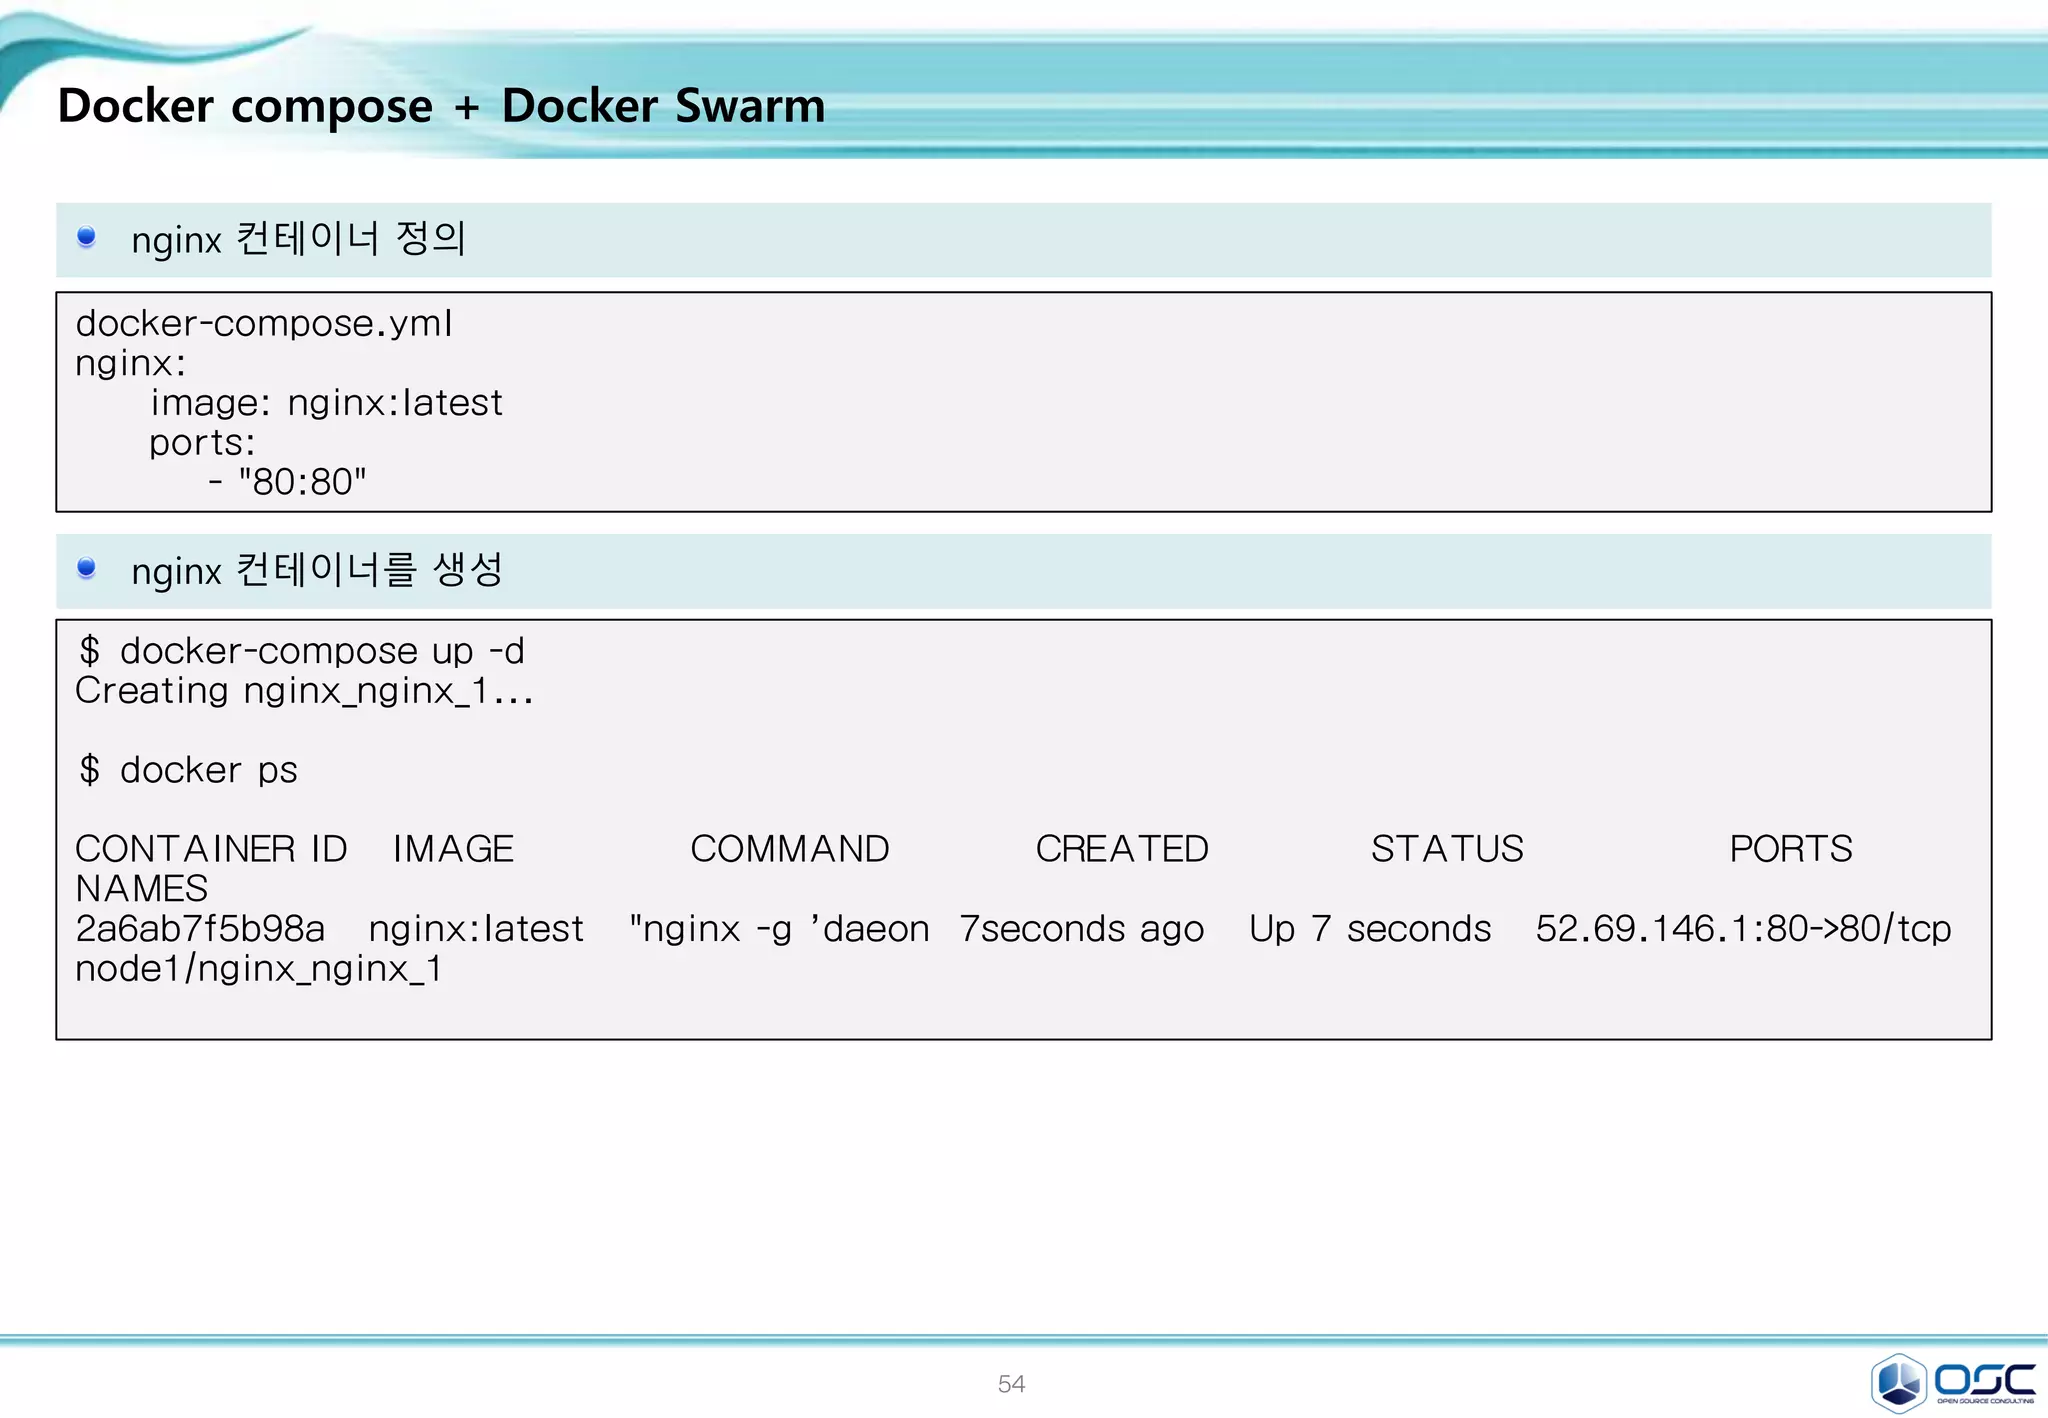
Task: Click the page number 54
Action: click(1011, 1384)
